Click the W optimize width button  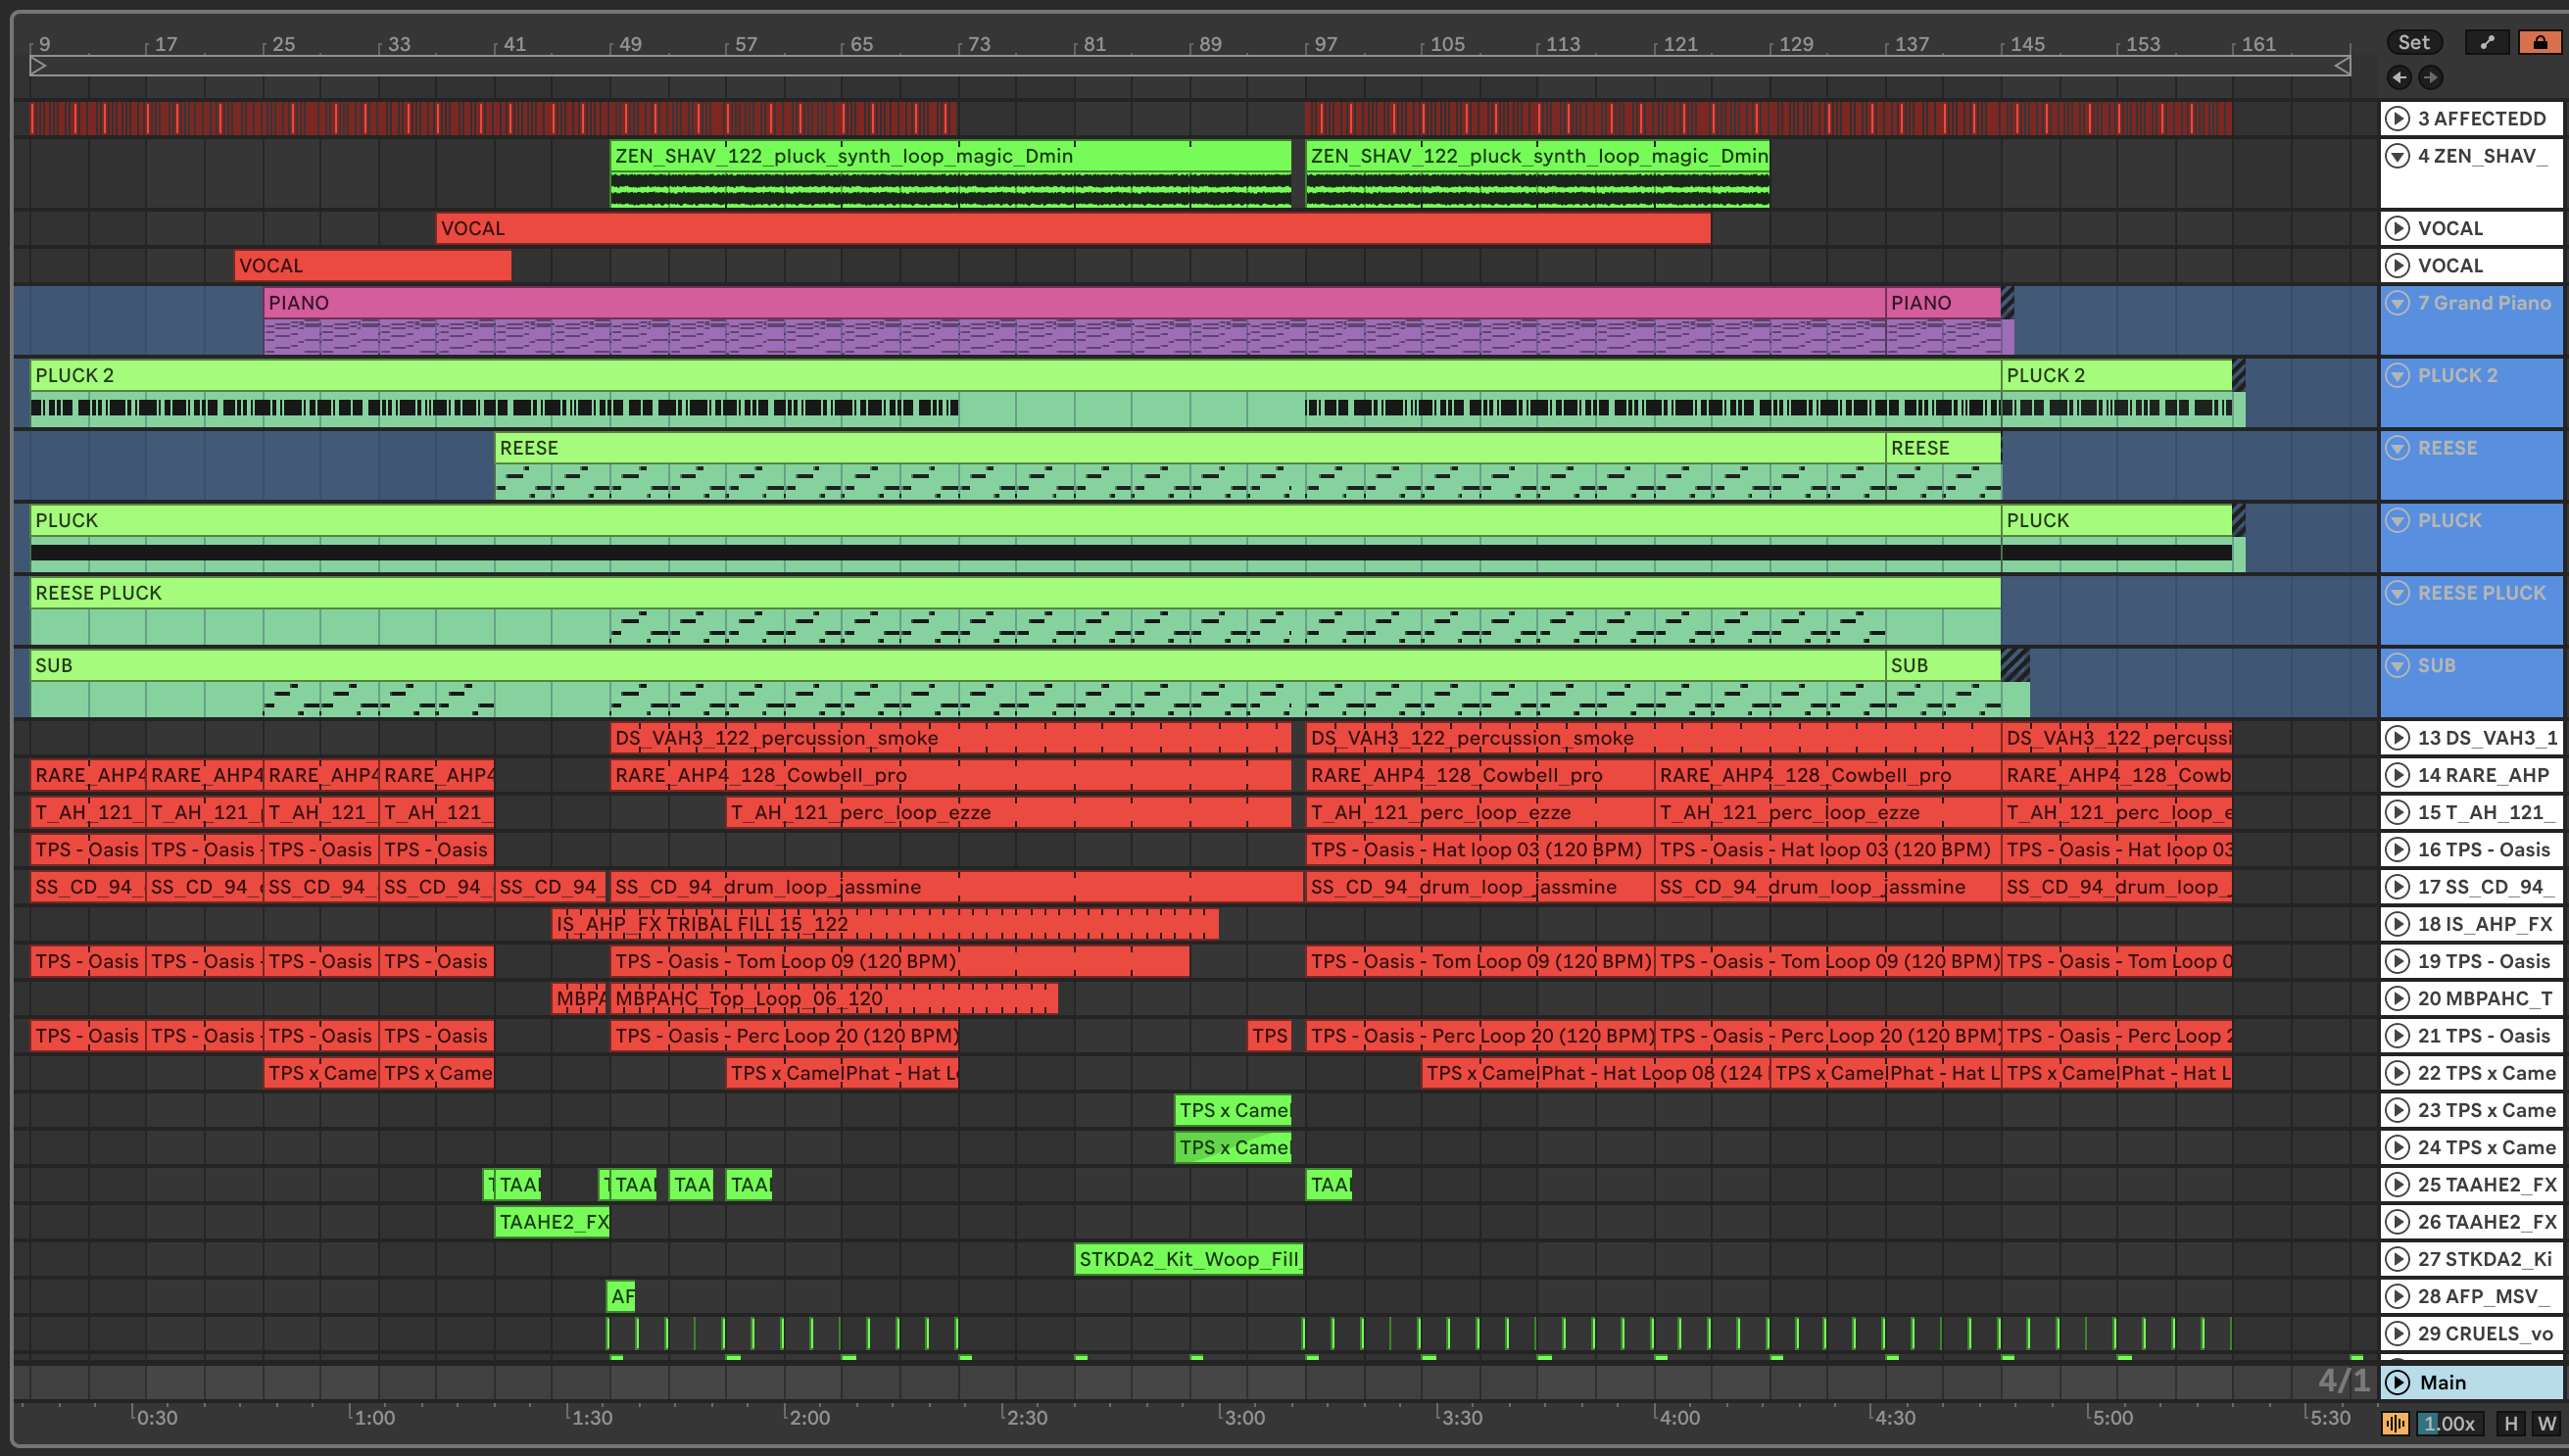[2545, 1423]
